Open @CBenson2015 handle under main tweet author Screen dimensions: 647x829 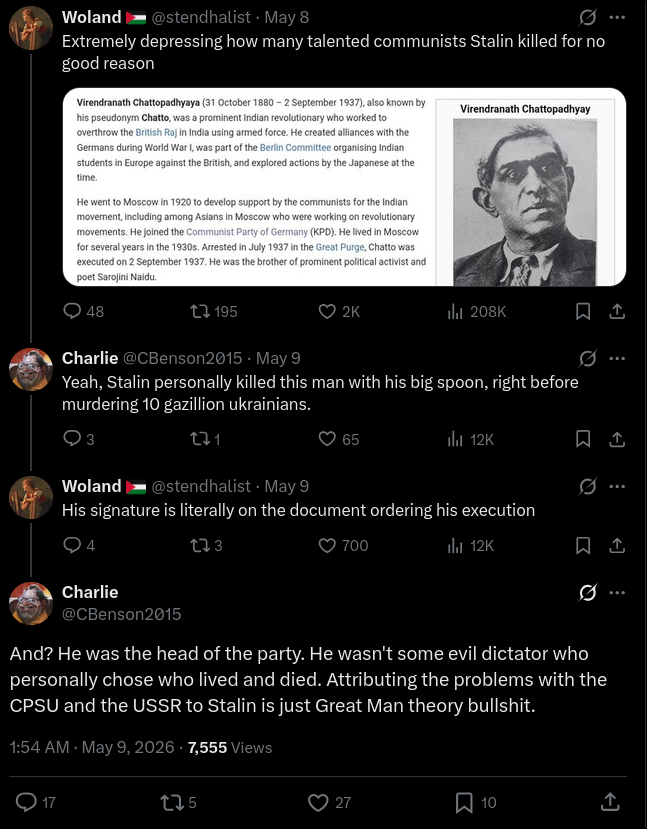point(122,614)
